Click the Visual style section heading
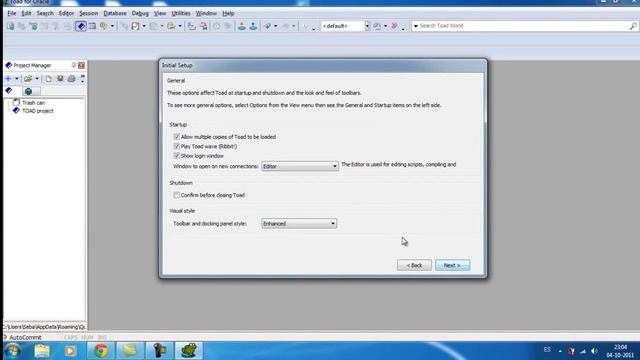Screen dimensions: 640x360 point(182,211)
